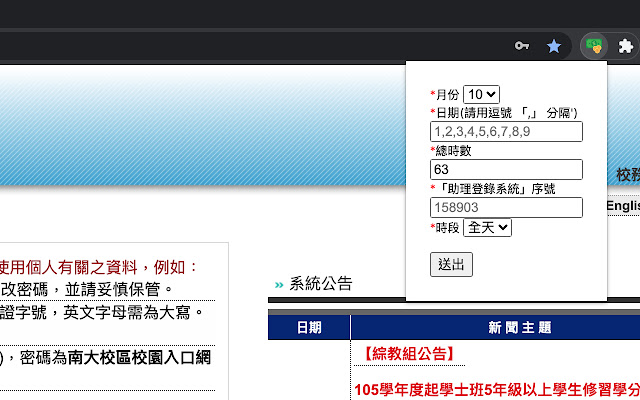Click the 助理登錄系統 序號 input field
Image resolution: width=640 pixels, height=400 pixels.
pos(506,207)
